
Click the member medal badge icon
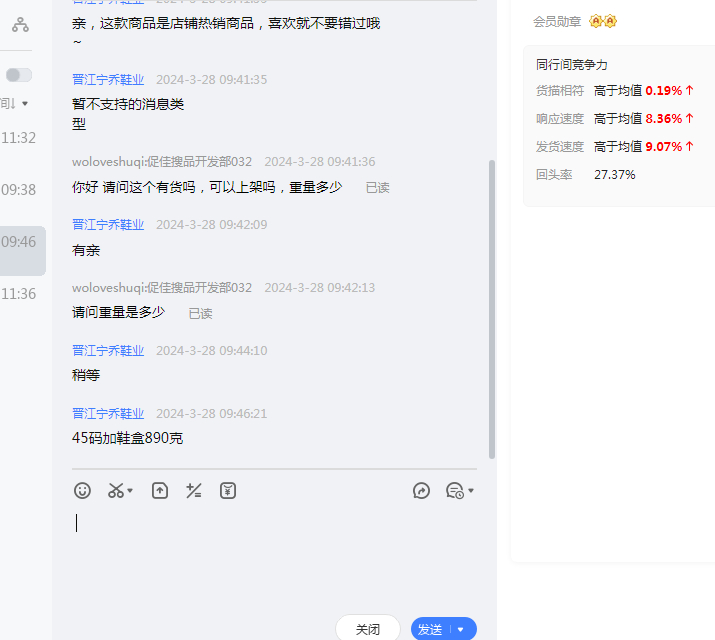point(603,21)
